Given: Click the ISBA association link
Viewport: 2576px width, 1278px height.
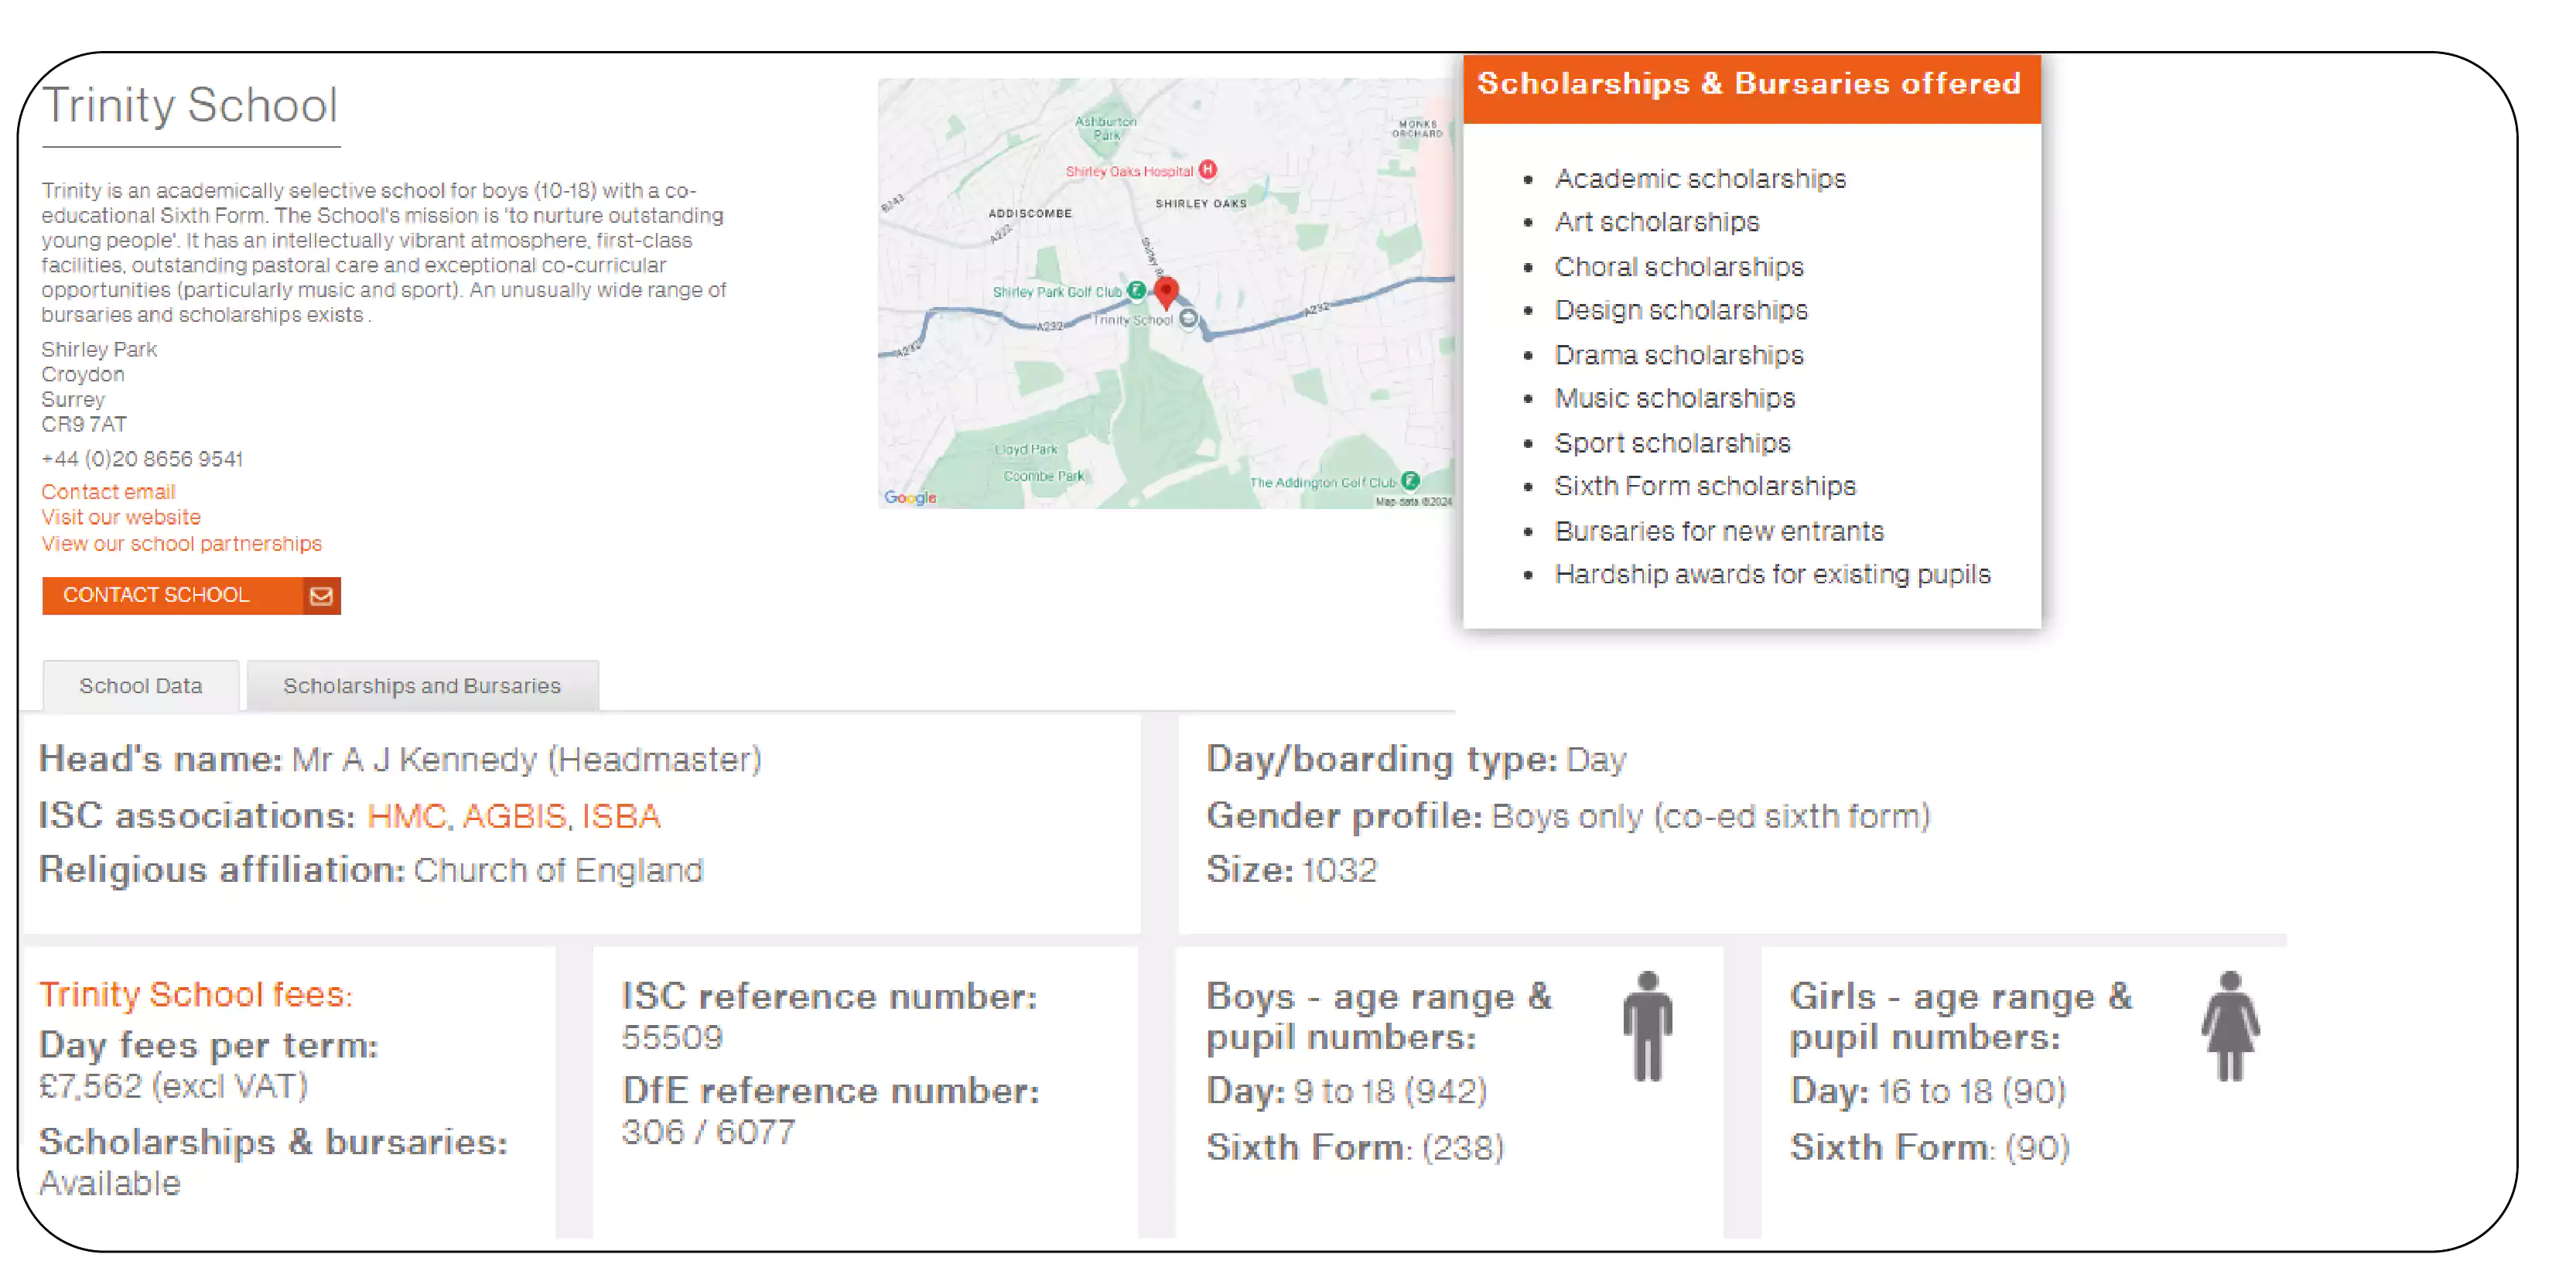Looking at the screenshot, I should 621,816.
